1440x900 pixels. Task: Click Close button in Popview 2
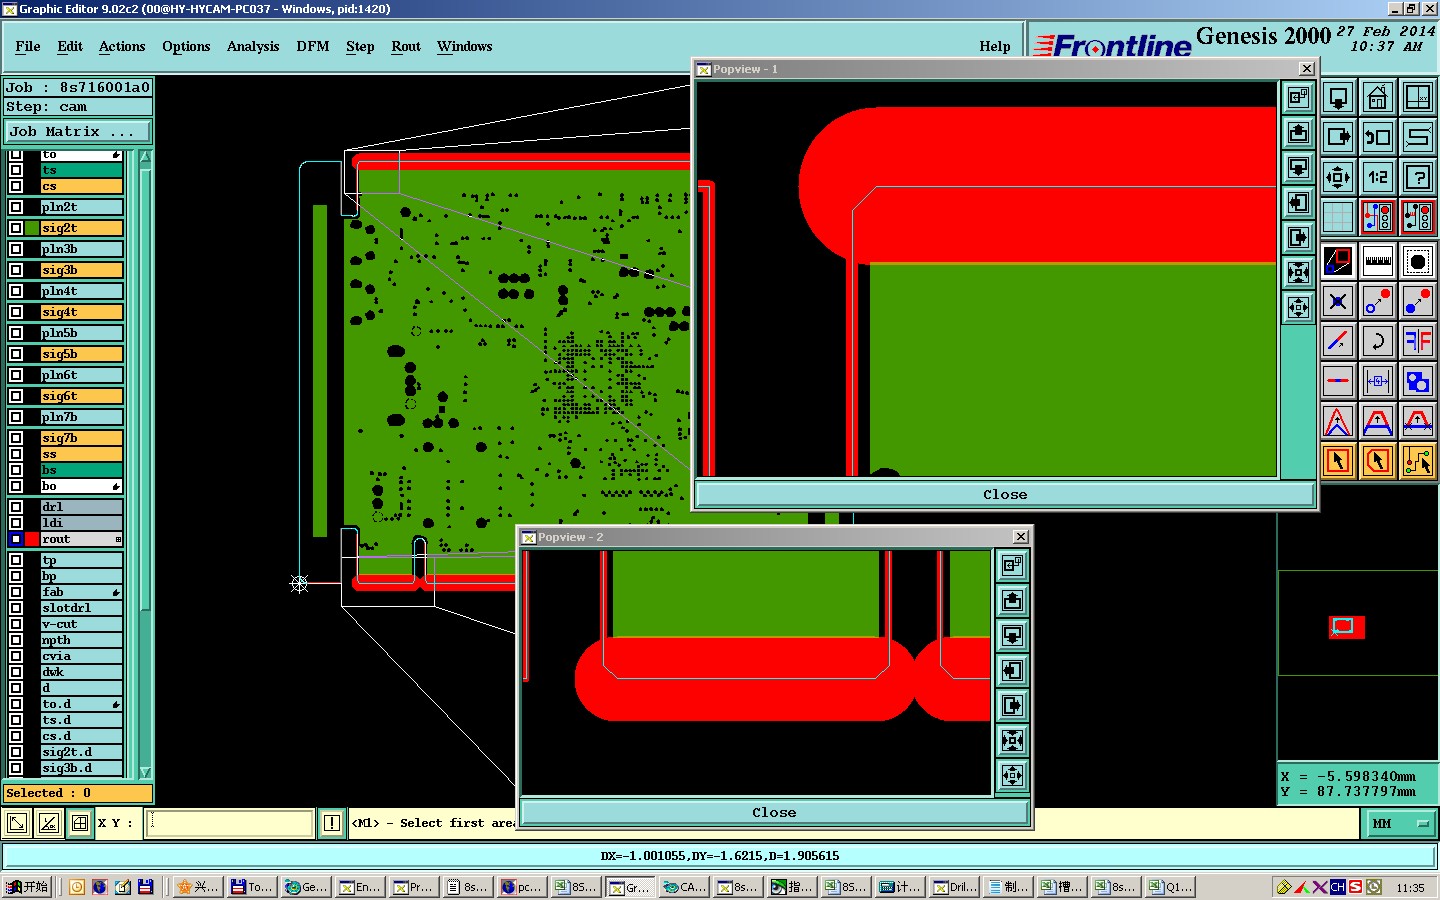click(x=774, y=812)
